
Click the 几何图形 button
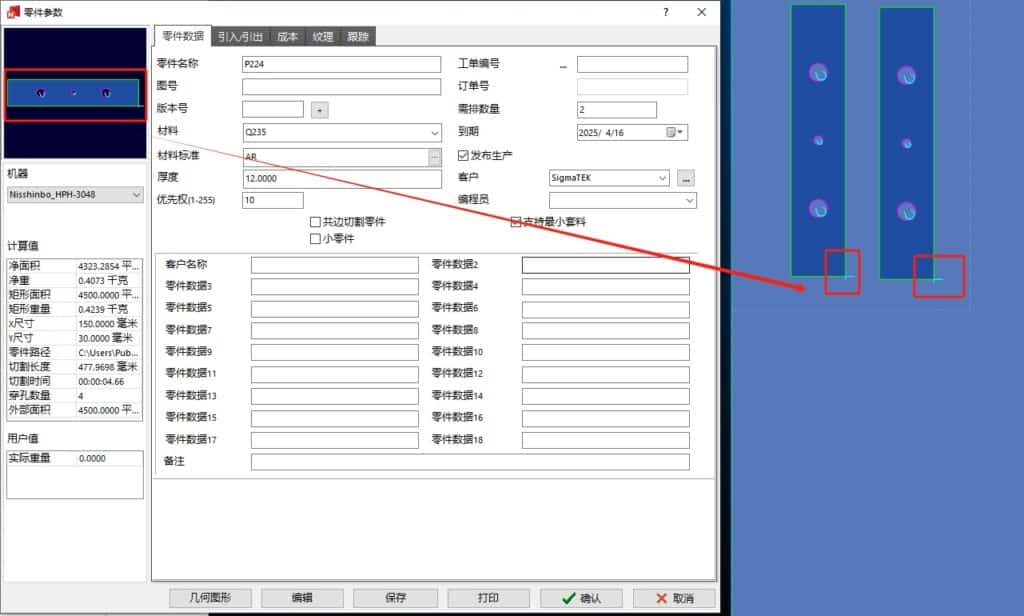(210, 598)
